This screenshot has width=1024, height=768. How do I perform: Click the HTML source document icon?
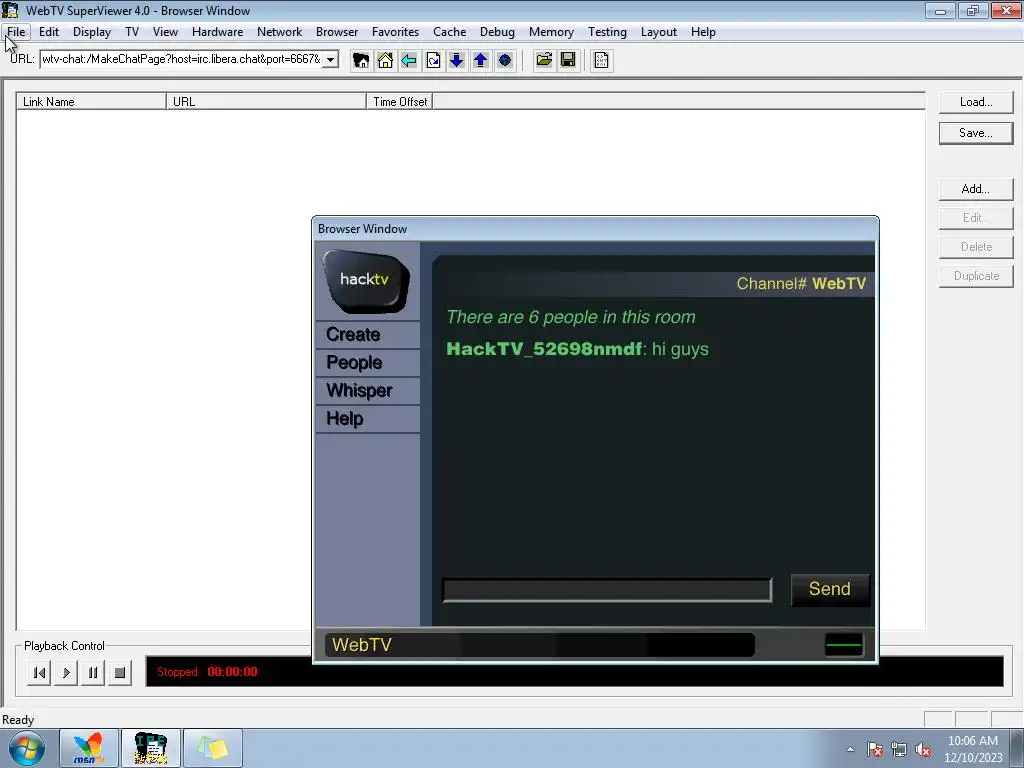(601, 61)
